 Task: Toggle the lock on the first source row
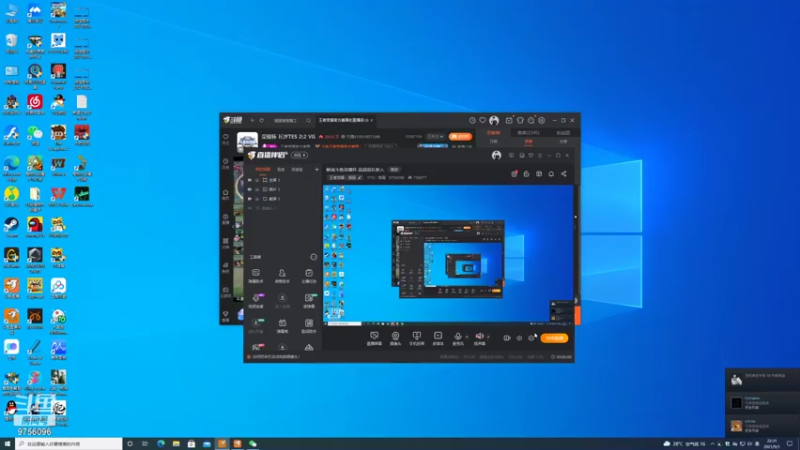pyautogui.click(x=257, y=180)
